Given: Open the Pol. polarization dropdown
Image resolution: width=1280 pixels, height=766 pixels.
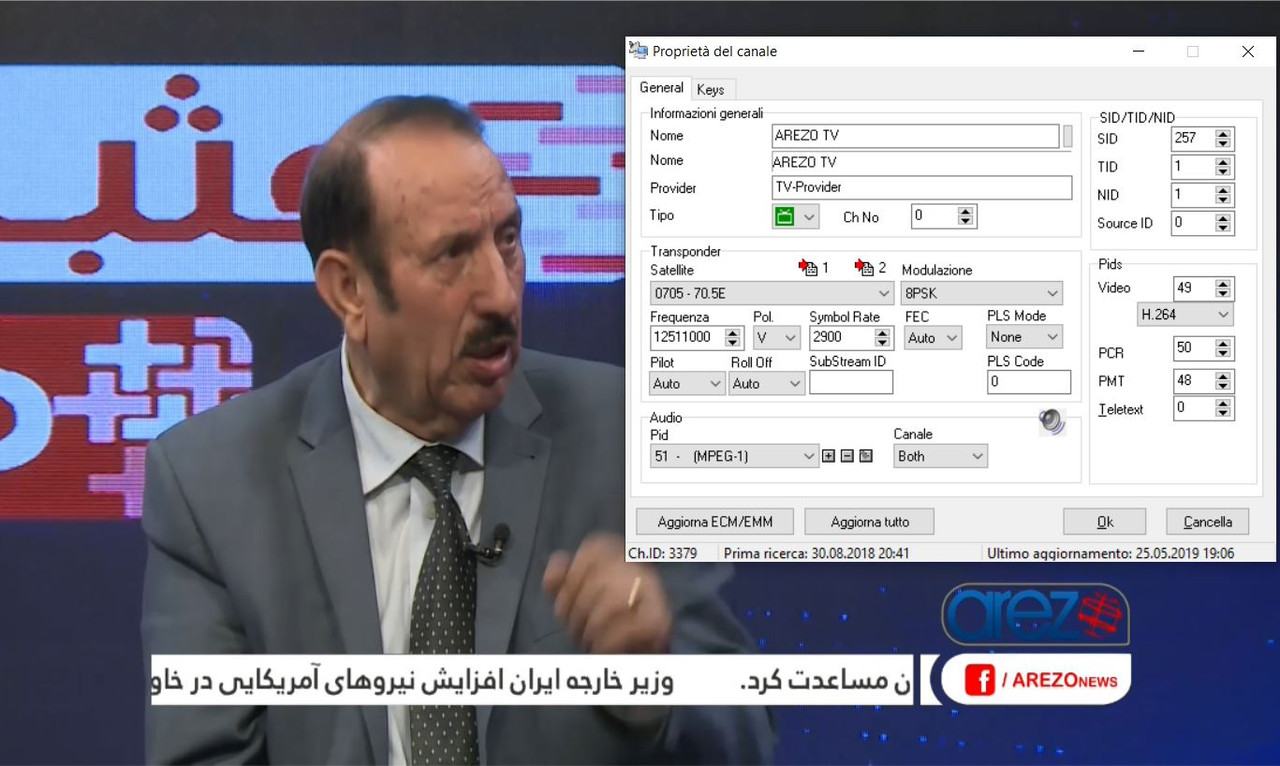Looking at the screenshot, I should pyautogui.click(x=776, y=338).
